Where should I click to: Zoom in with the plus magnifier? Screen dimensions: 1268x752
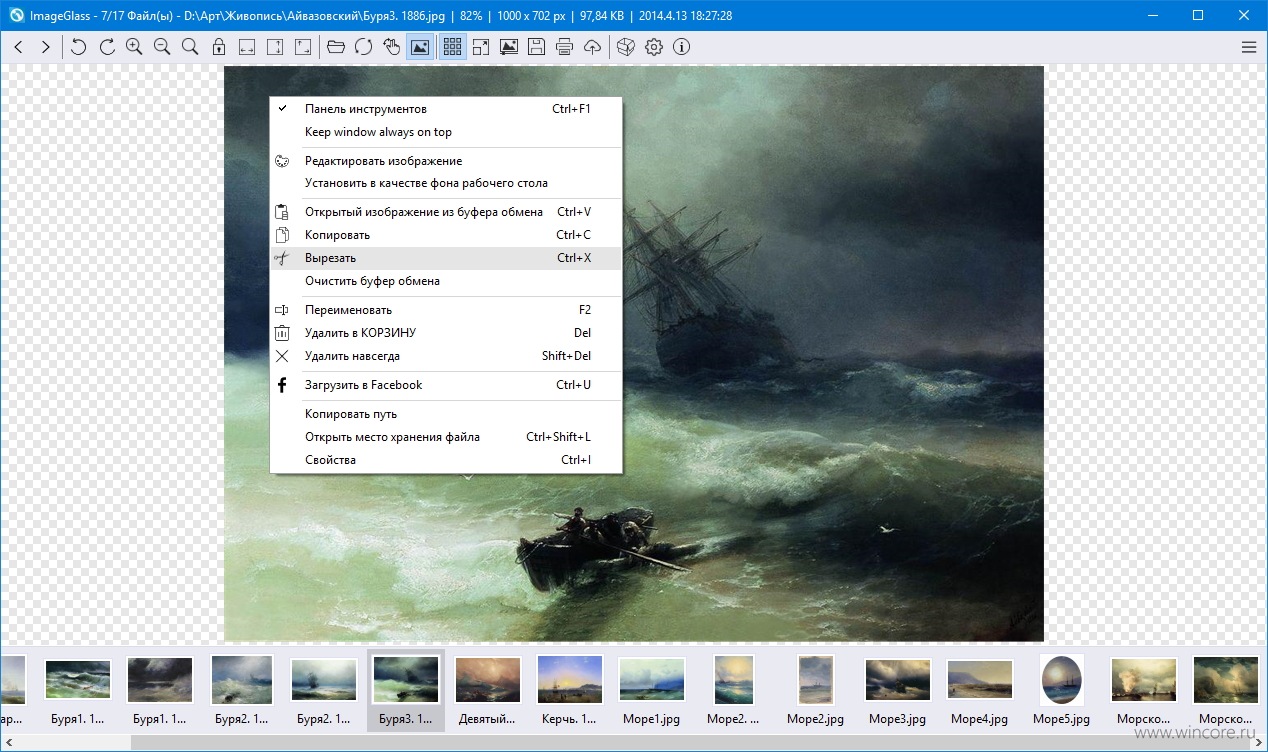coord(134,47)
